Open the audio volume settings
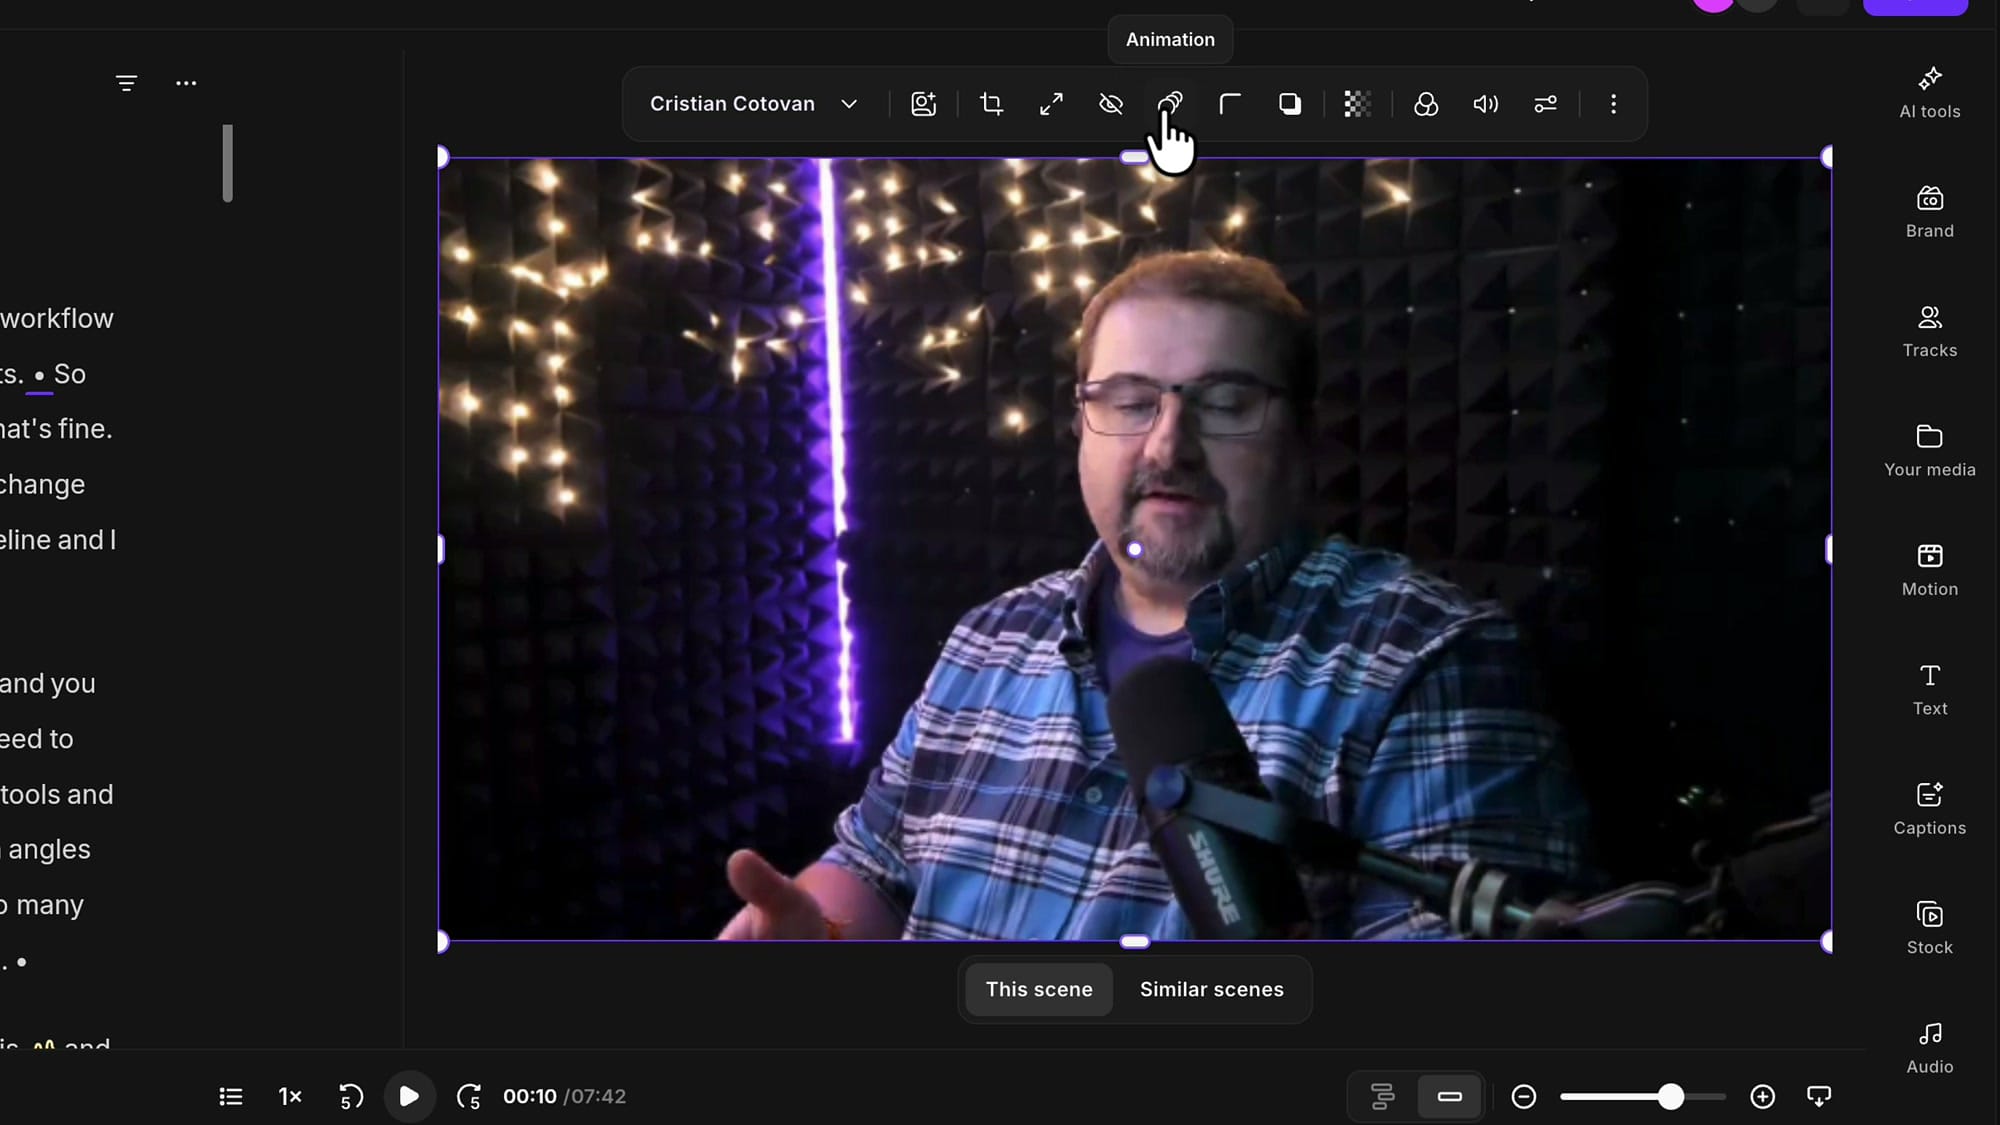The width and height of the screenshot is (2000, 1125). 1486,104
